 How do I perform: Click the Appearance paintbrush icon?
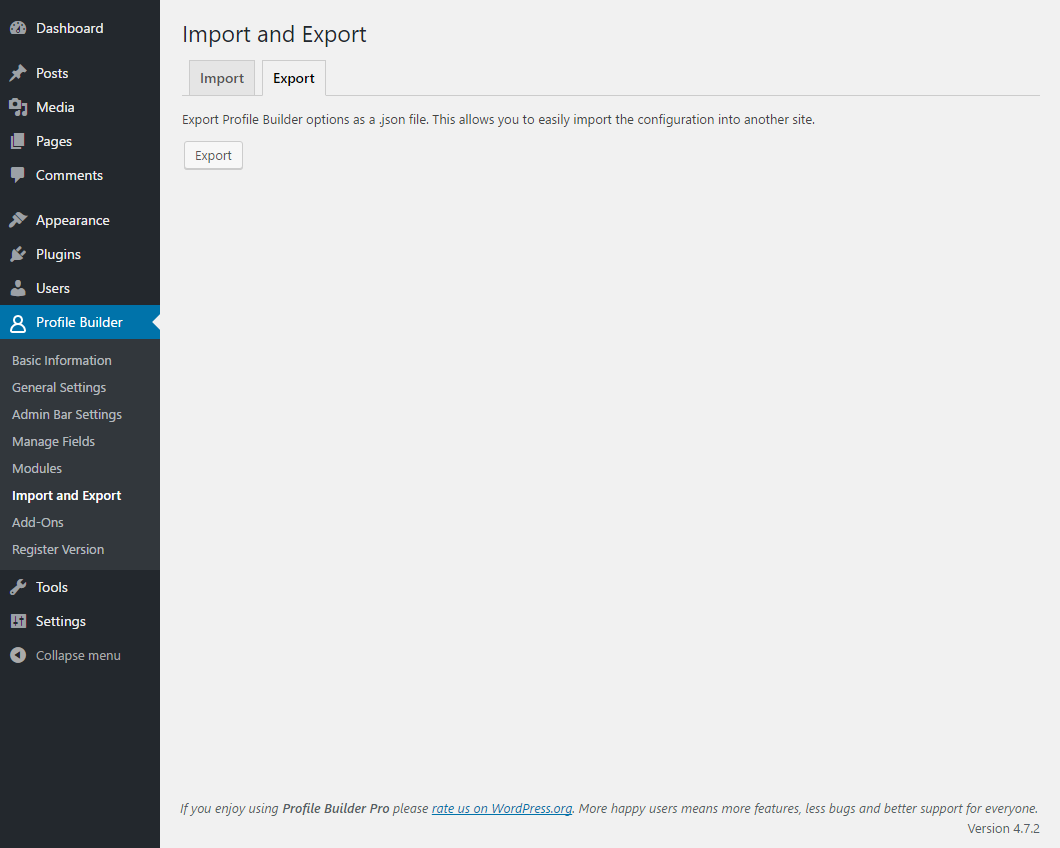coord(18,220)
